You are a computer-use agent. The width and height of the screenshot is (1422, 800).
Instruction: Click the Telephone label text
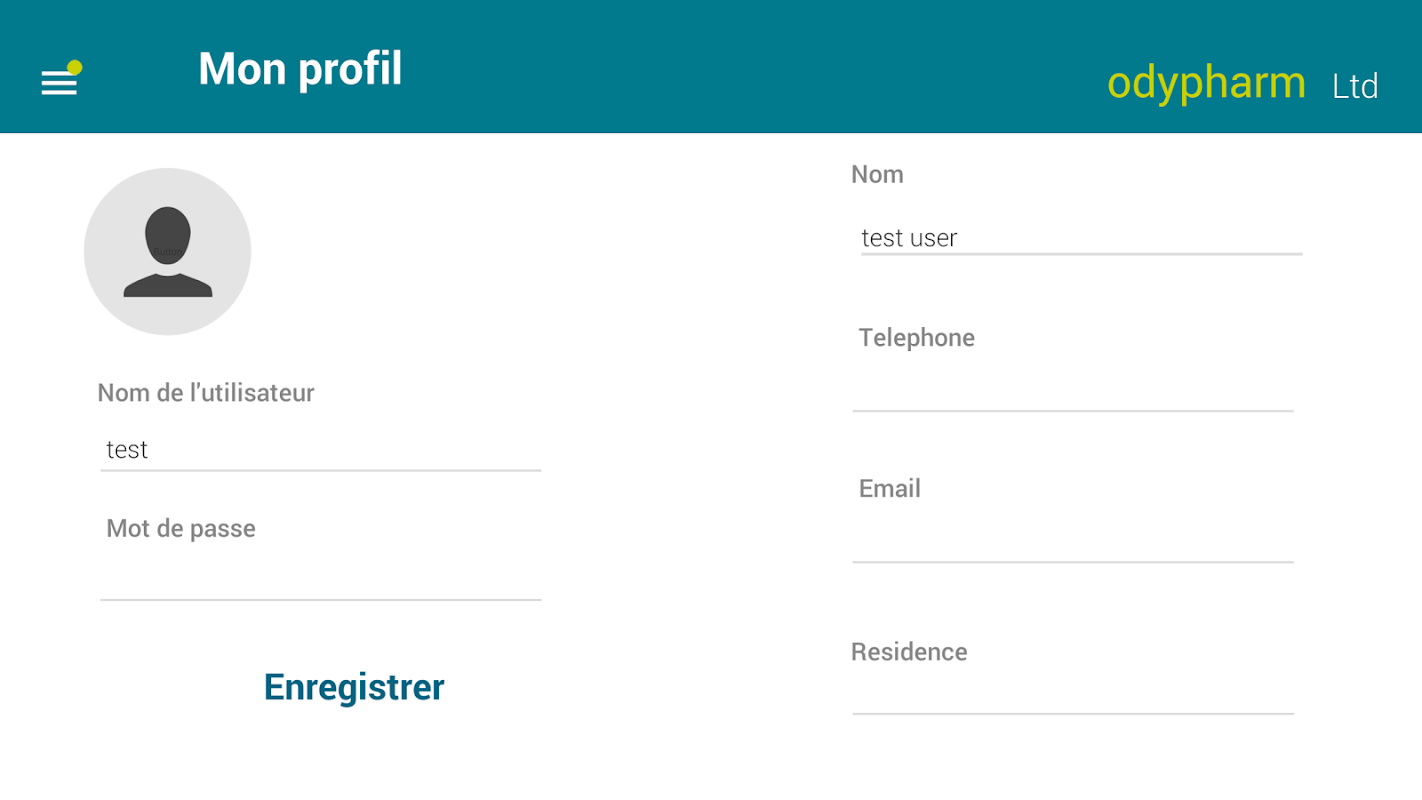point(916,338)
